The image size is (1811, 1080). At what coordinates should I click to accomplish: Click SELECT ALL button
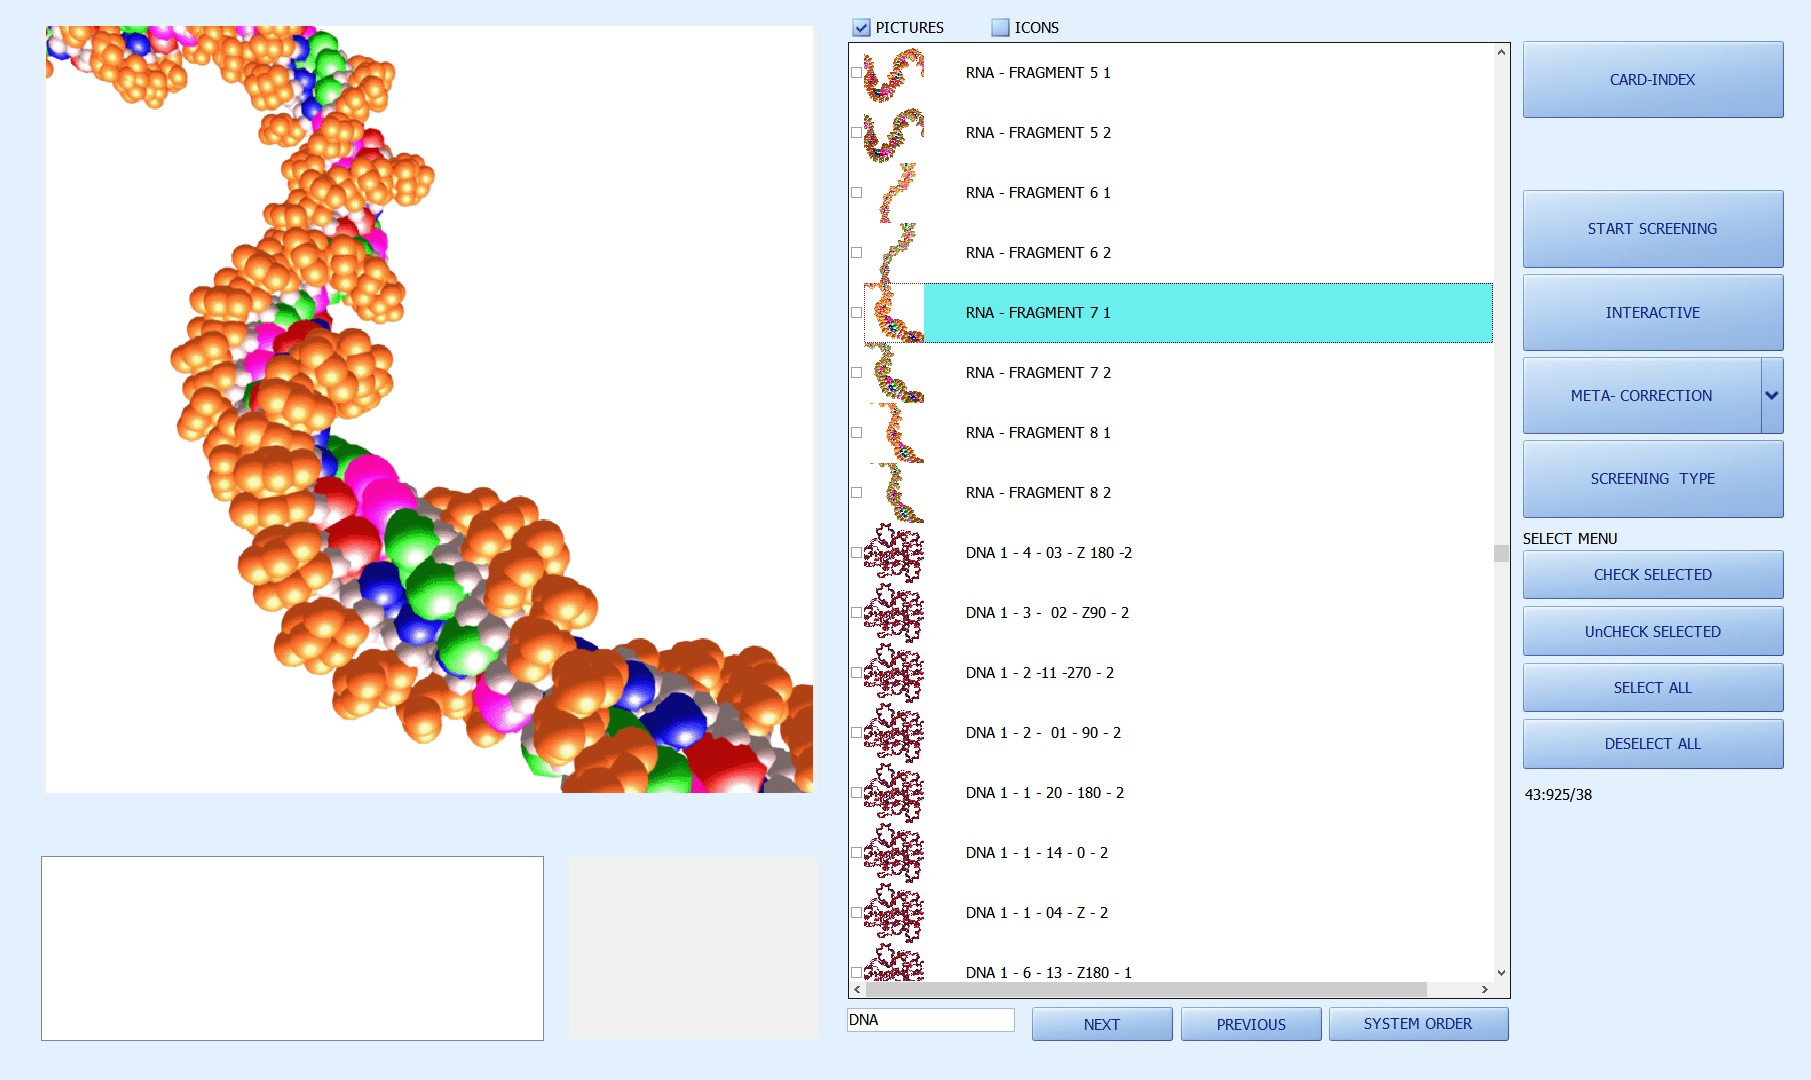[1652, 688]
